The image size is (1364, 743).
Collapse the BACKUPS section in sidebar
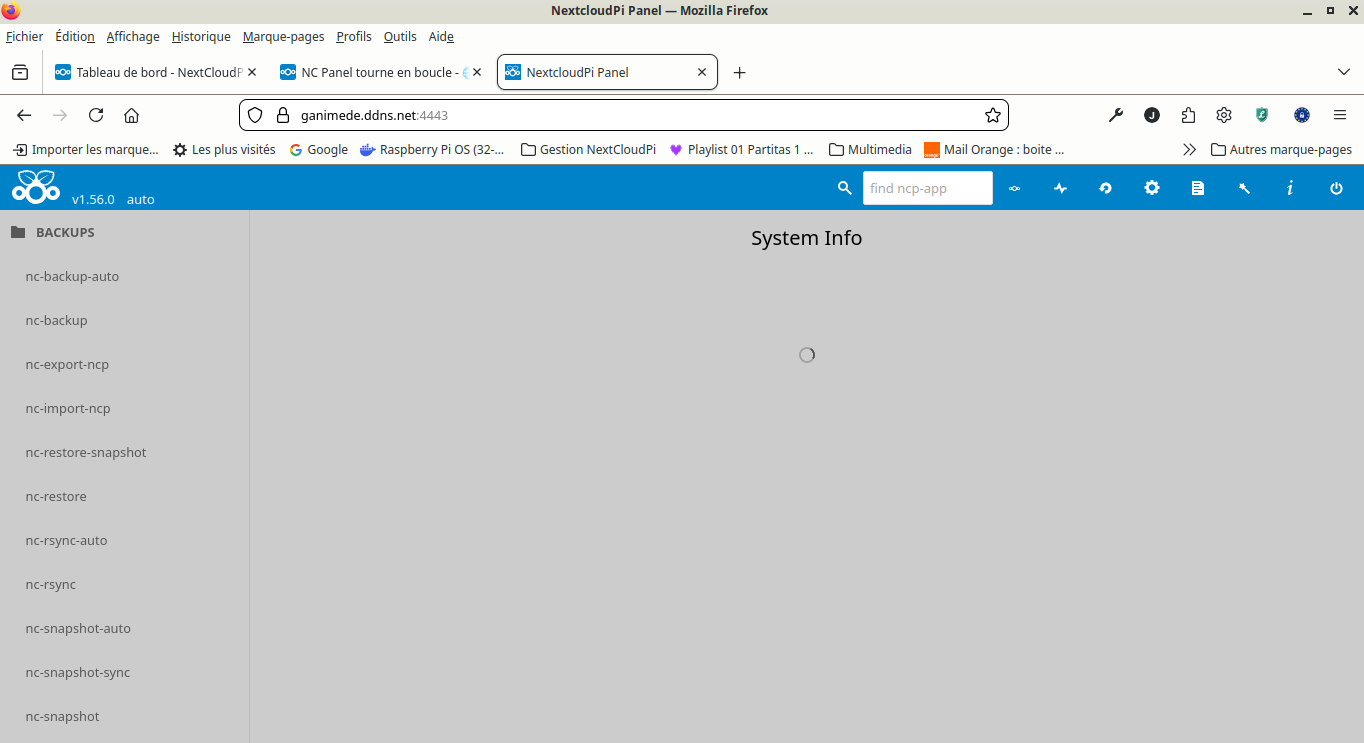[x=65, y=232]
